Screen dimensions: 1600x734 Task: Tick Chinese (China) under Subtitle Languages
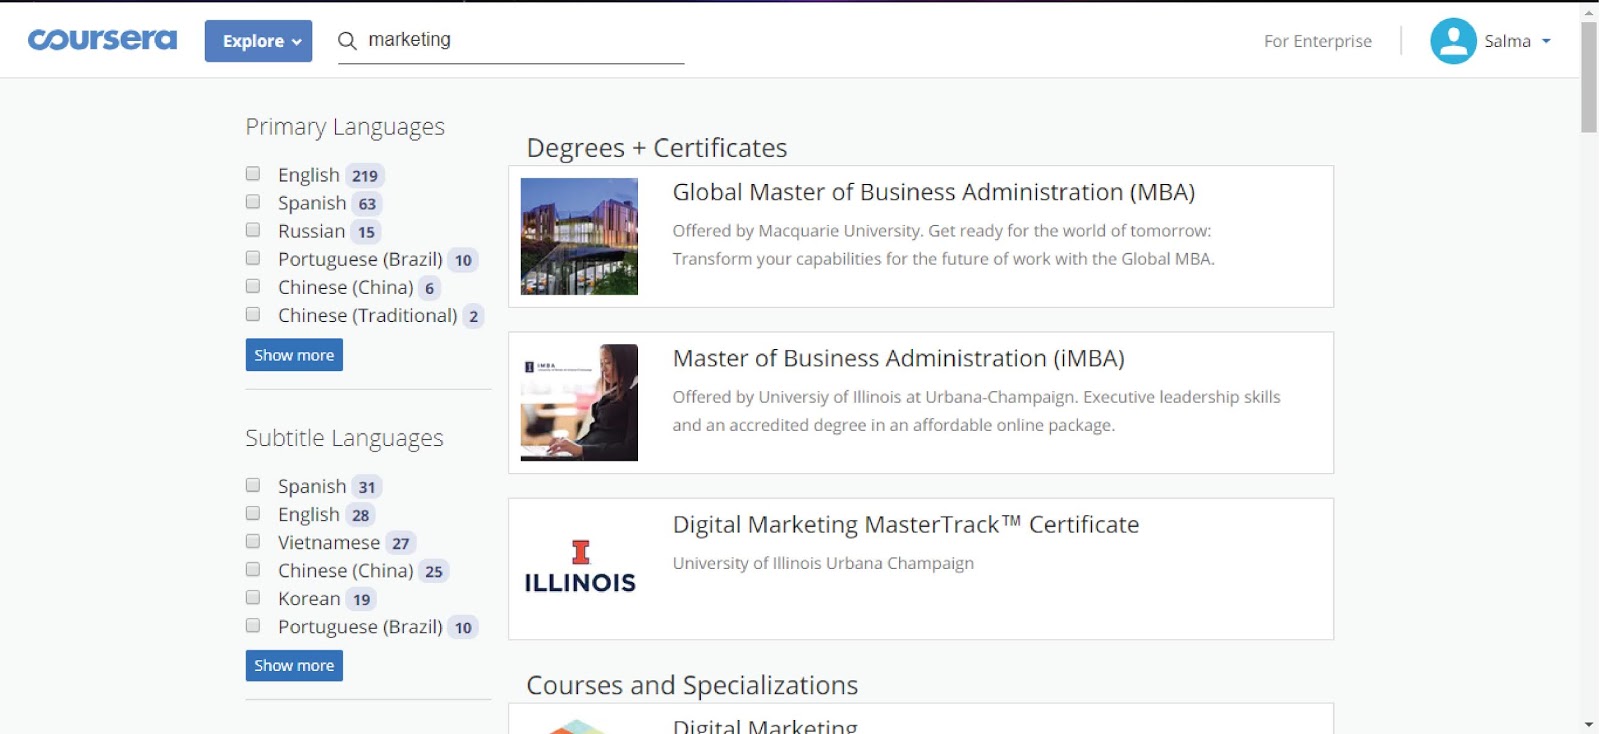pos(253,569)
